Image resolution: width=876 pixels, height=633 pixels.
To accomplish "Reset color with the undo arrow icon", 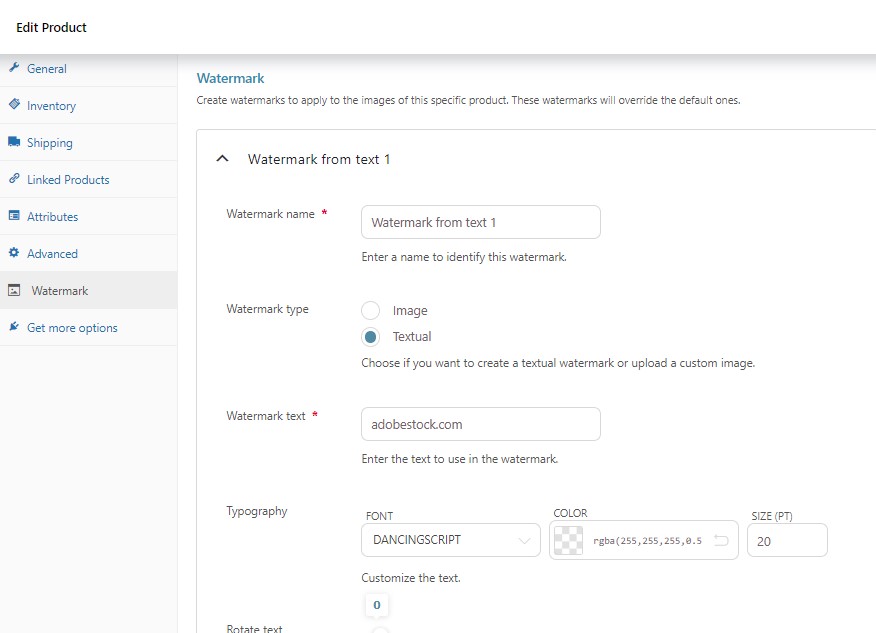I will pos(721,540).
